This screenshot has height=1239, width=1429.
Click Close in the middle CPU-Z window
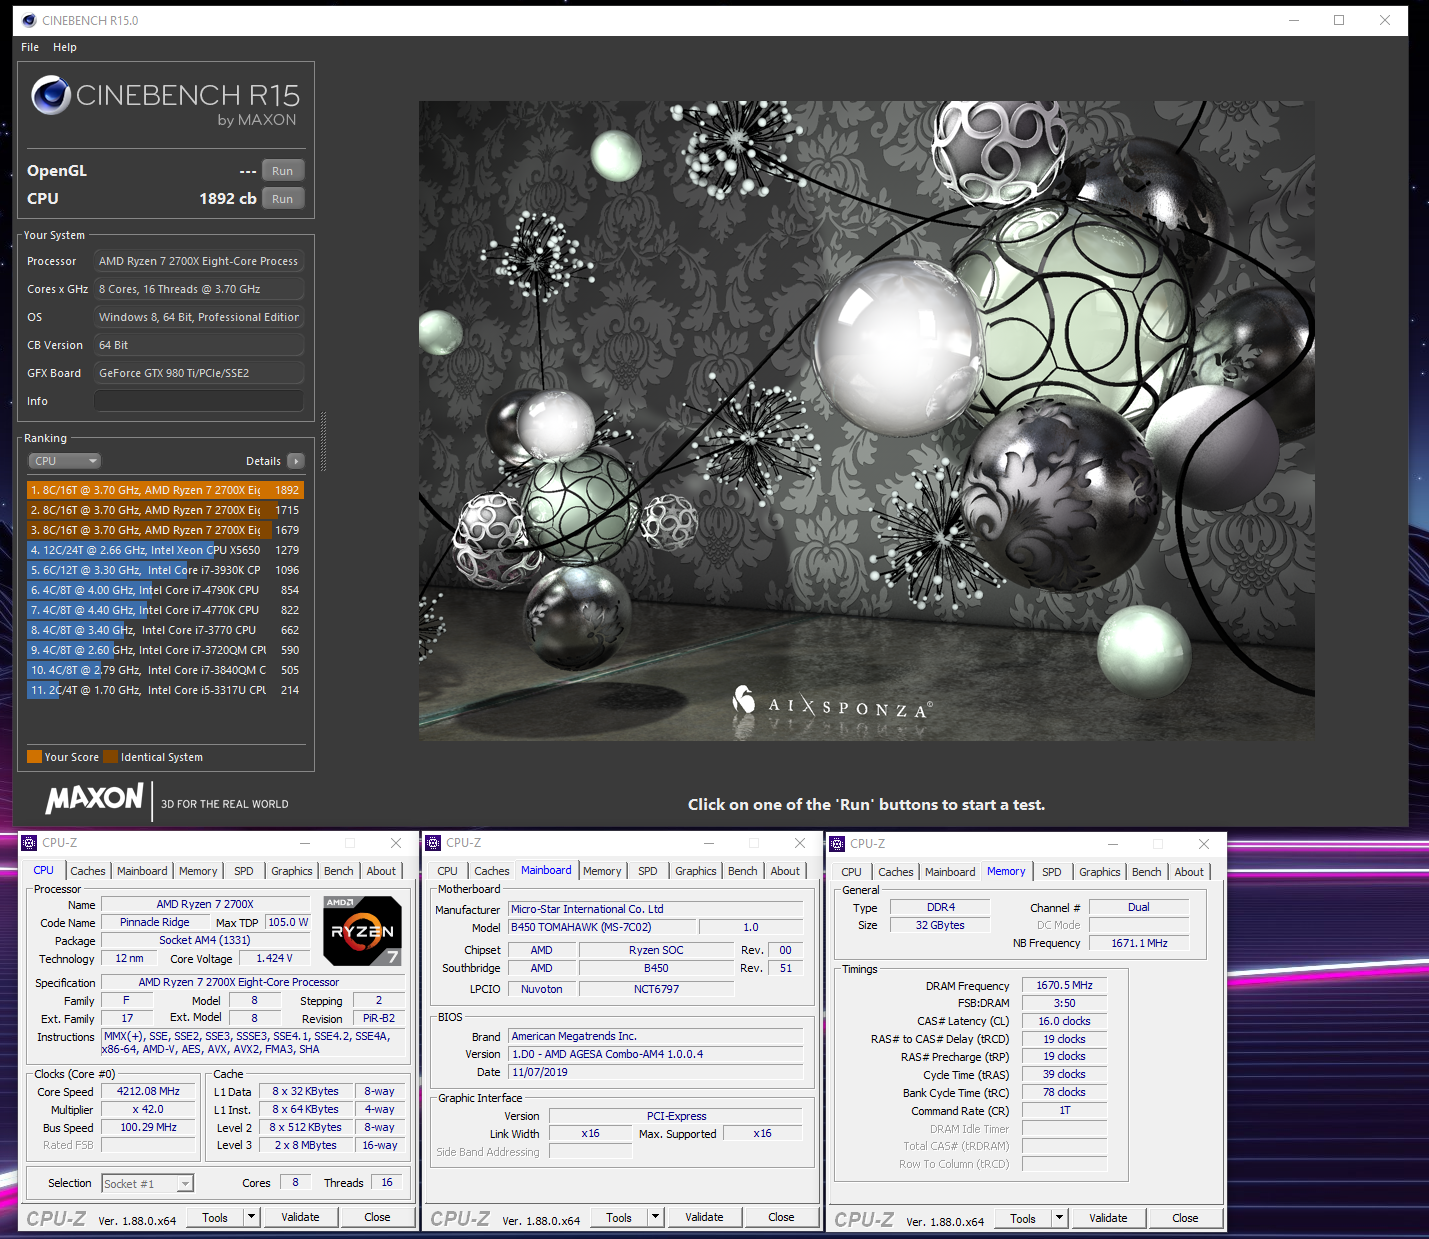tap(781, 1217)
